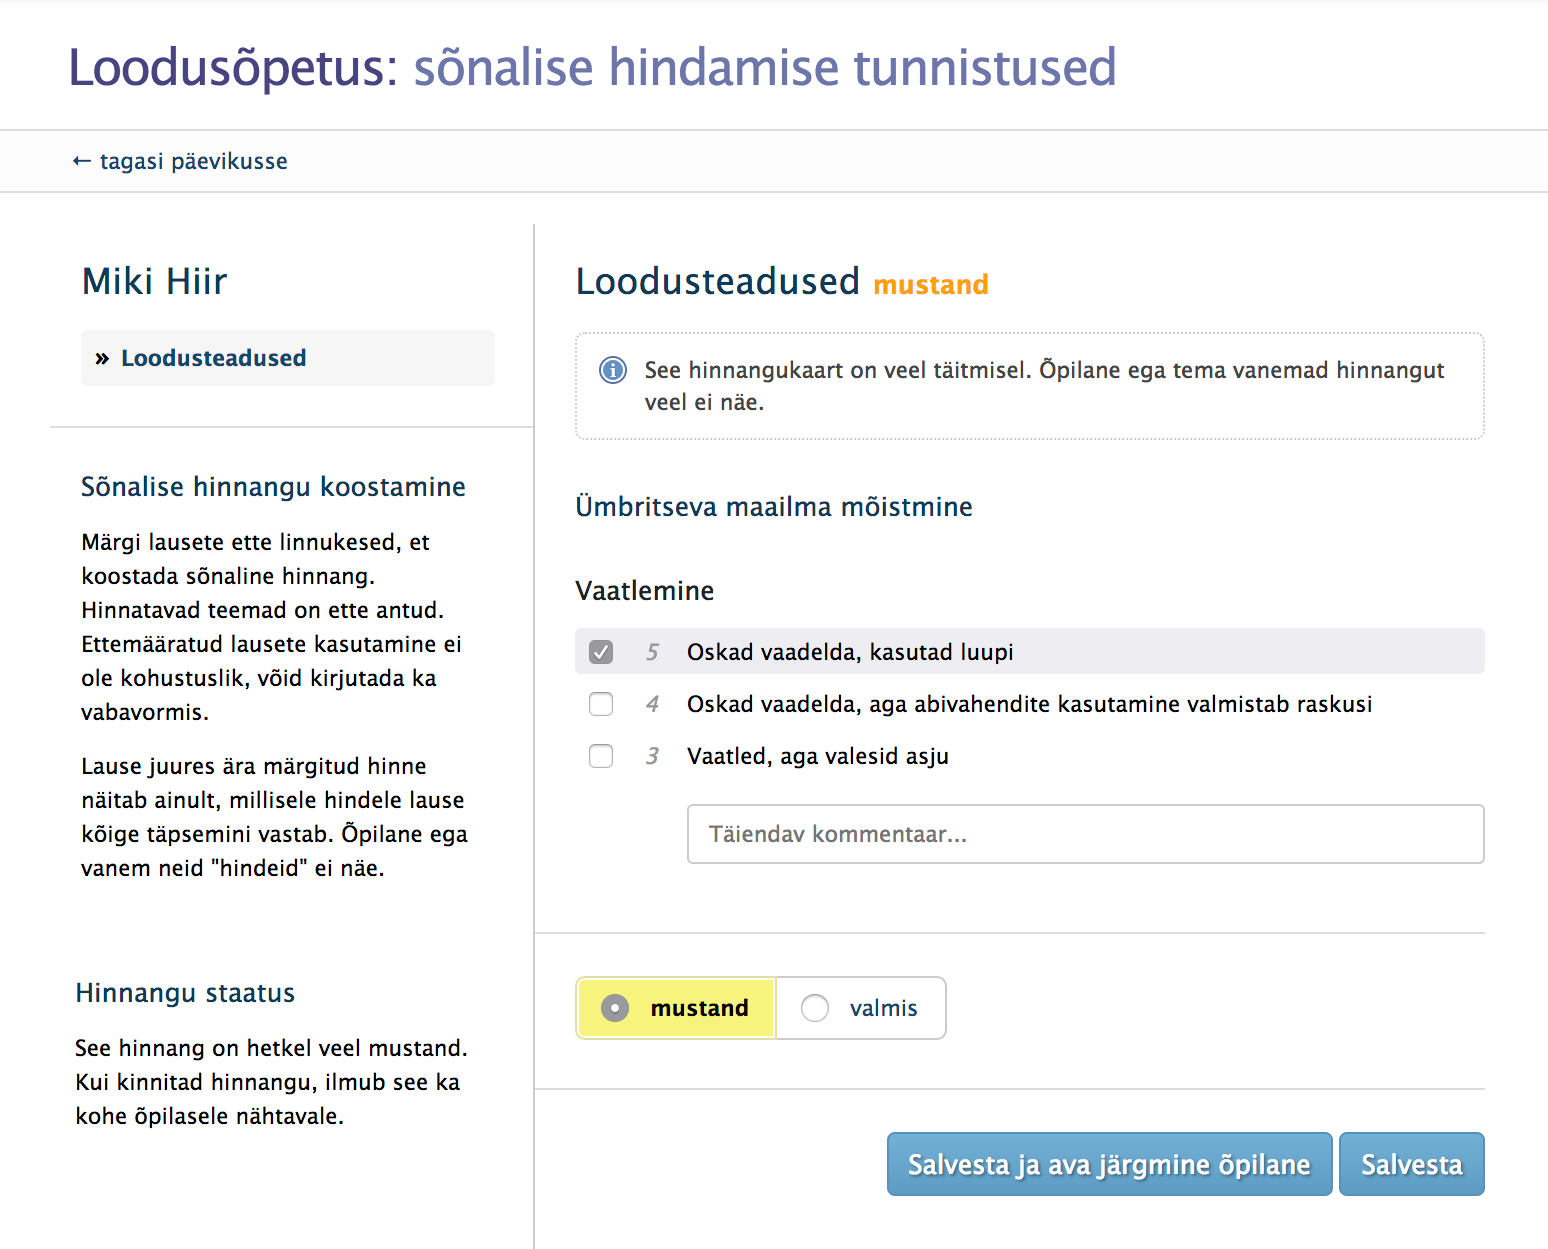
Task: Click the 'Hinnangu staatus' section heading
Action: [x=184, y=993]
